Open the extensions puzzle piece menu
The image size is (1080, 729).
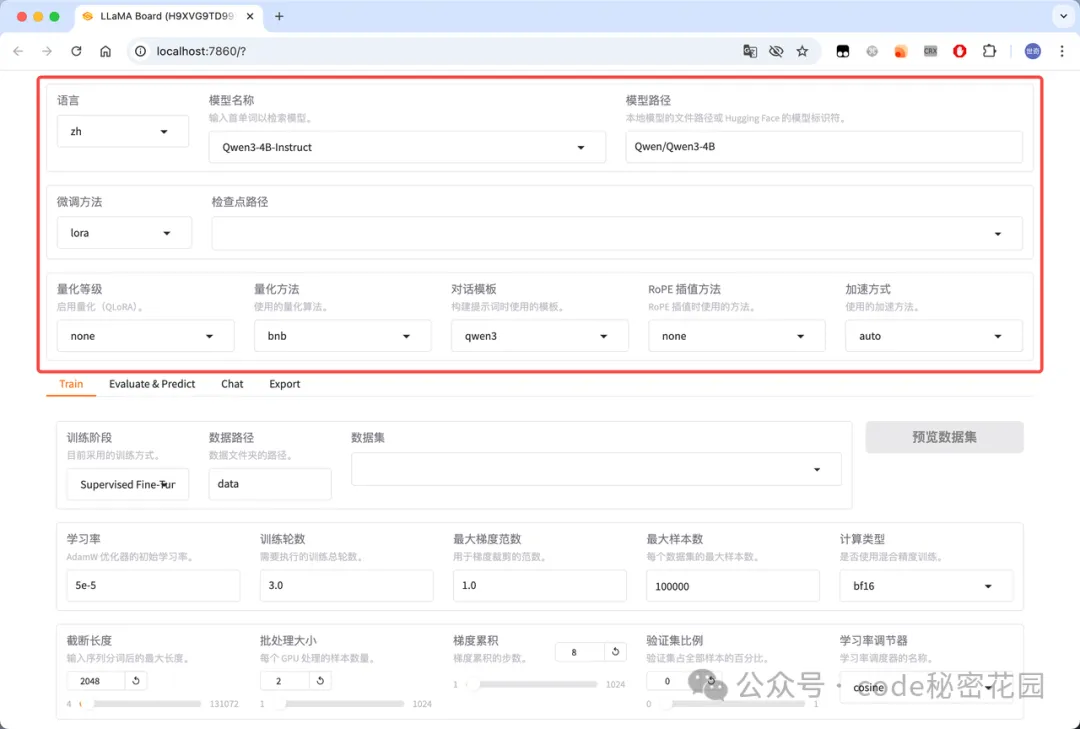tap(989, 51)
